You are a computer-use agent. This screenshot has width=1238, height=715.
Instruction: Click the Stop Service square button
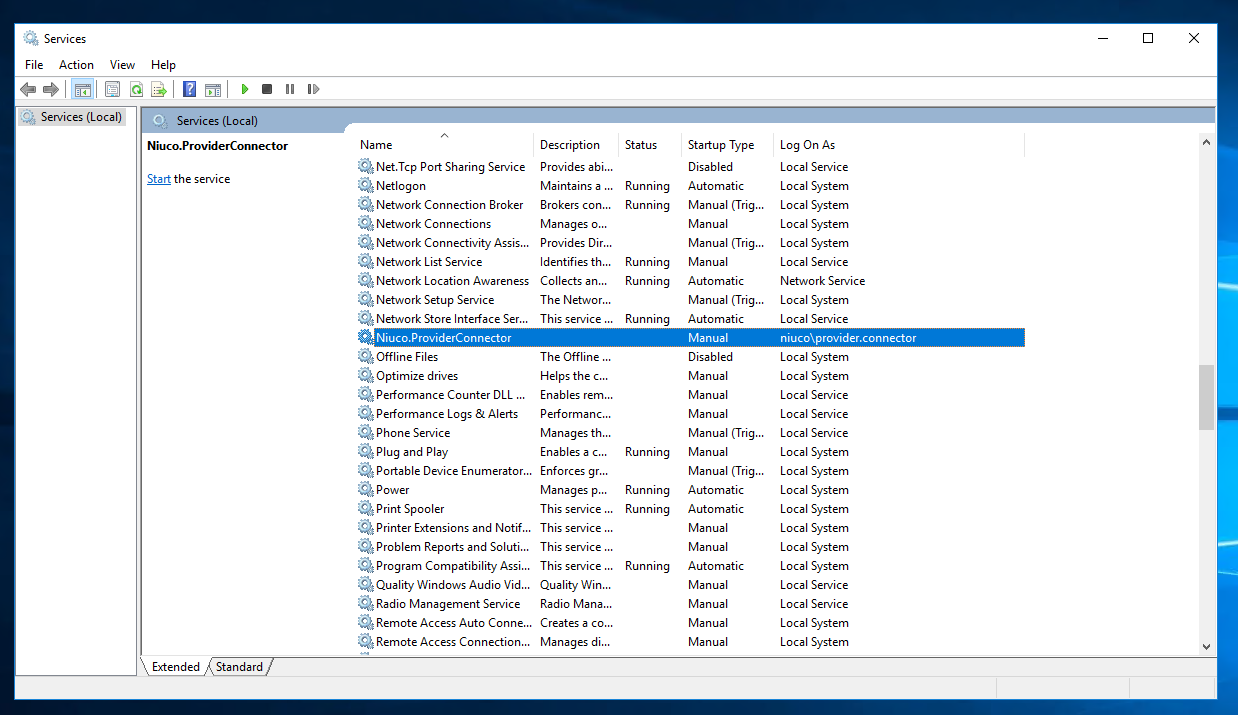(x=267, y=89)
